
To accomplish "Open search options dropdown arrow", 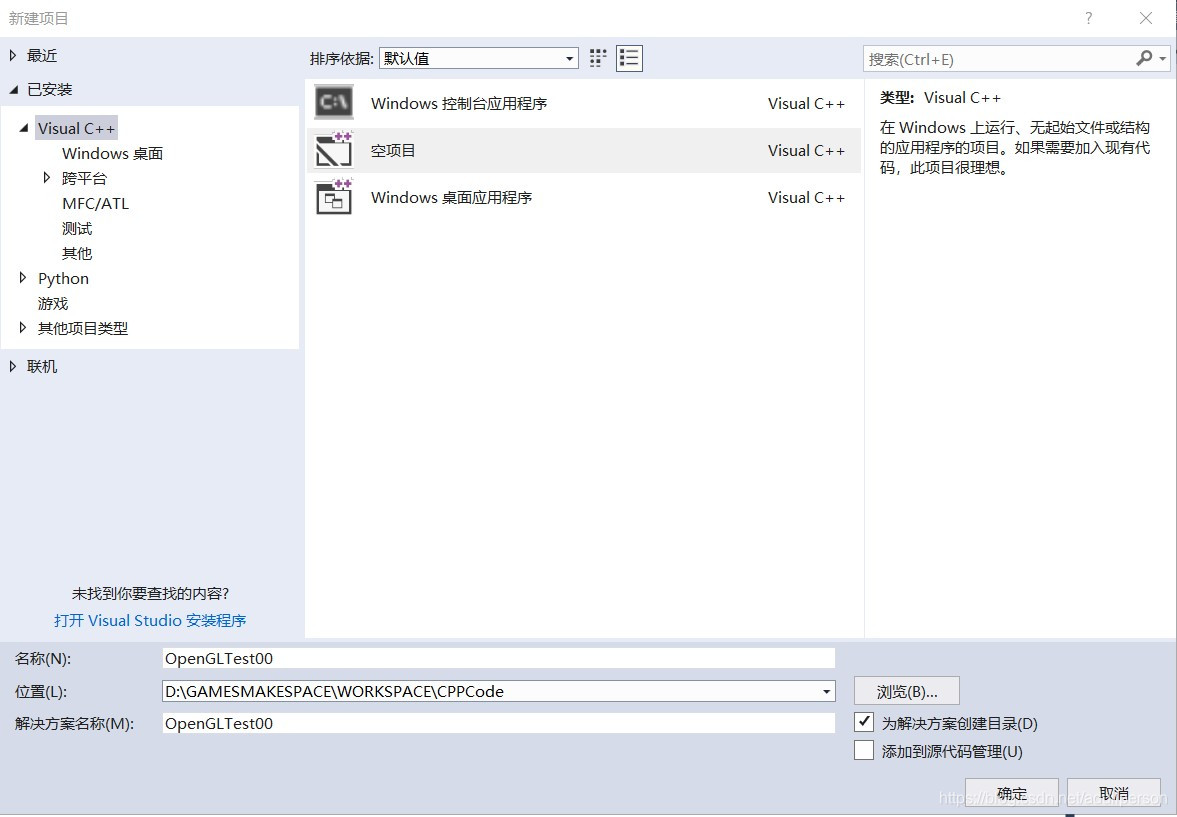I will (1163, 59).
